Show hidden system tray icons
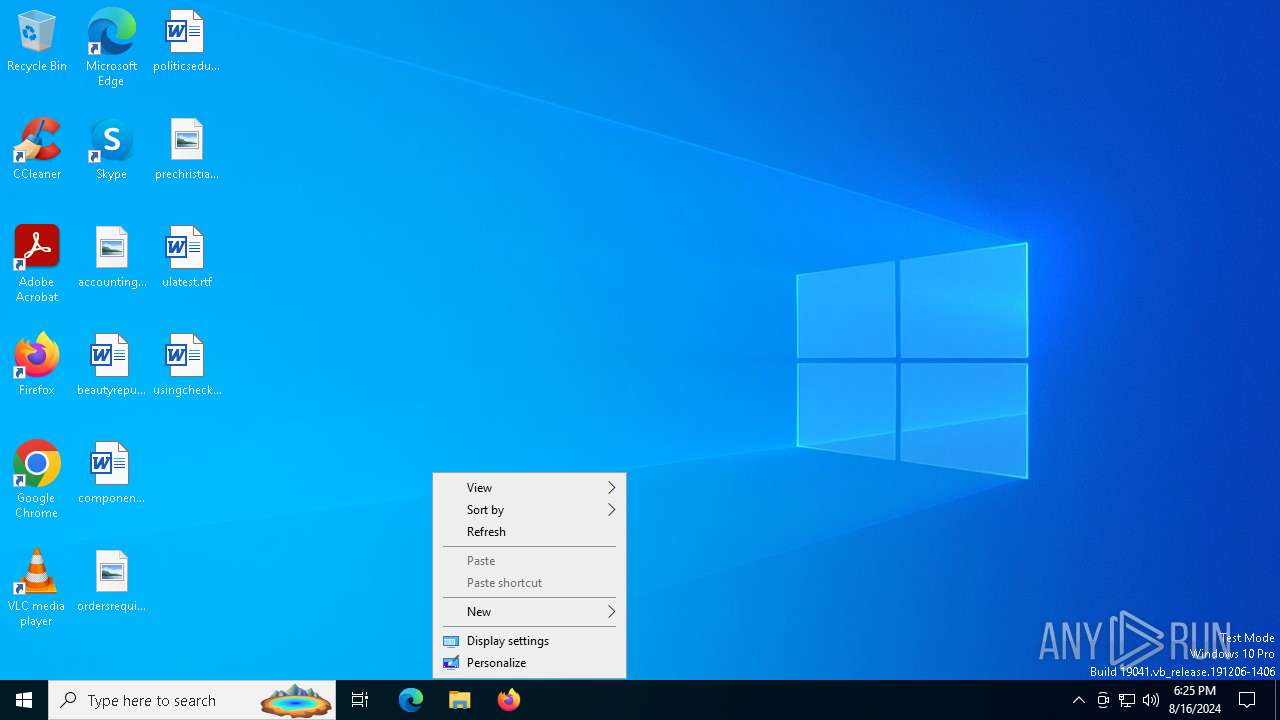1280x720 pixels. [x=1078, y=700]
